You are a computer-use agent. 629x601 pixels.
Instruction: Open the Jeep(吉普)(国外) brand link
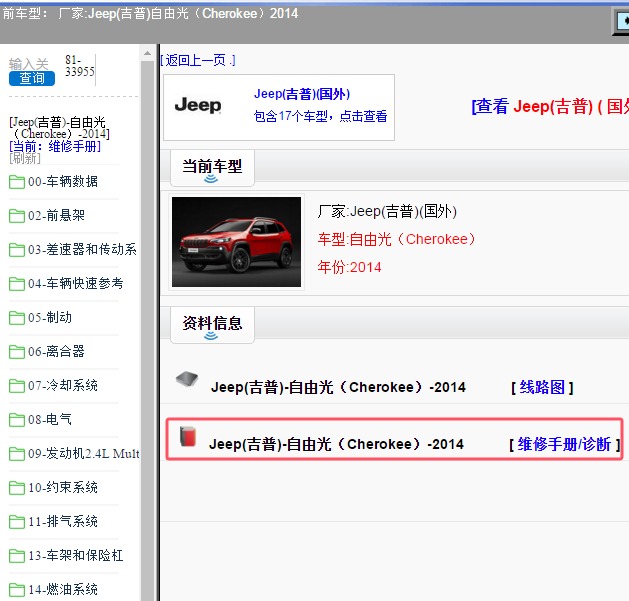pos(302,94)
